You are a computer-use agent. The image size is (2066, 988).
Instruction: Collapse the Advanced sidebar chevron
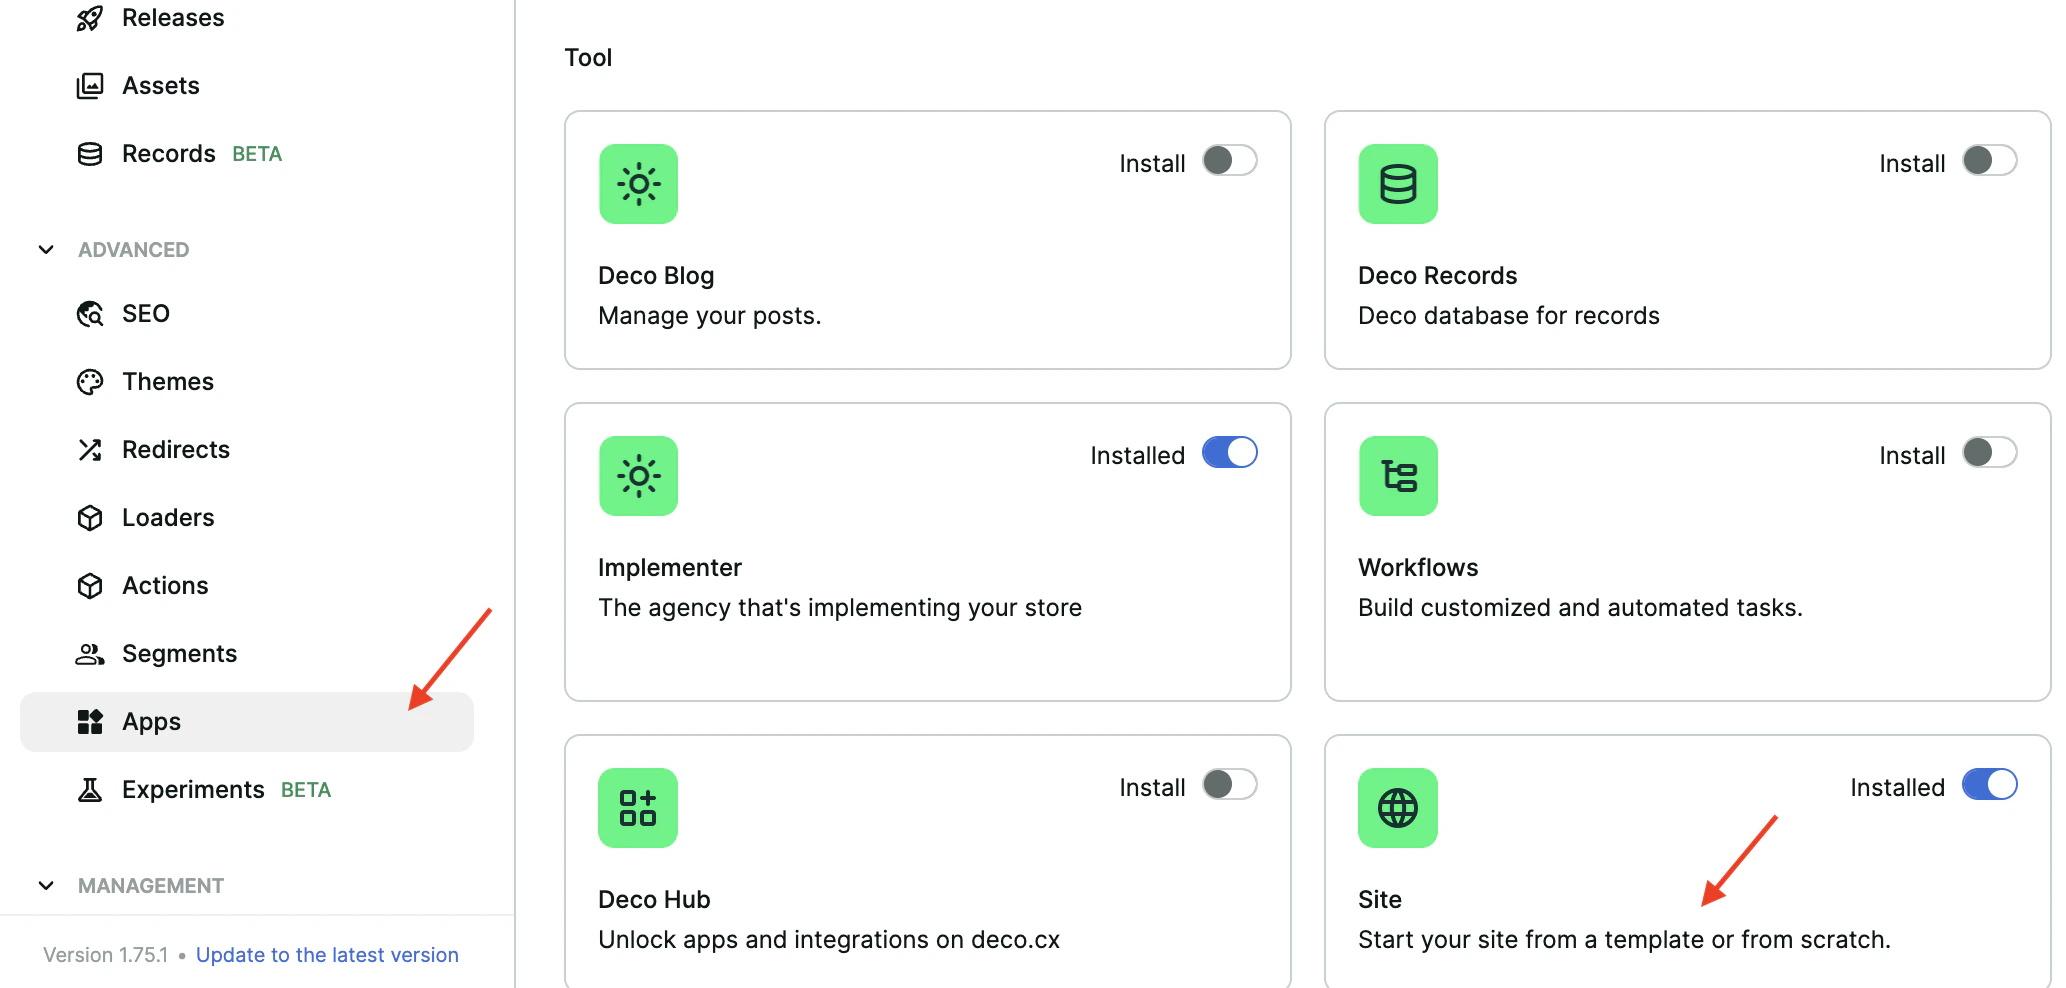tap(45, 249)
